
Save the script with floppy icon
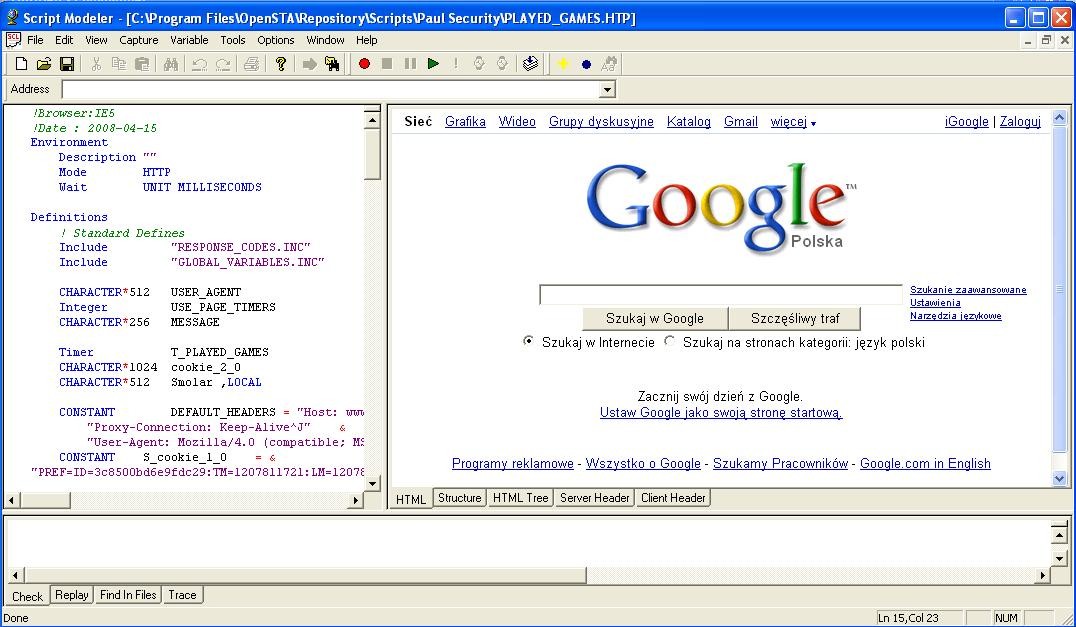tap(67, 64)
